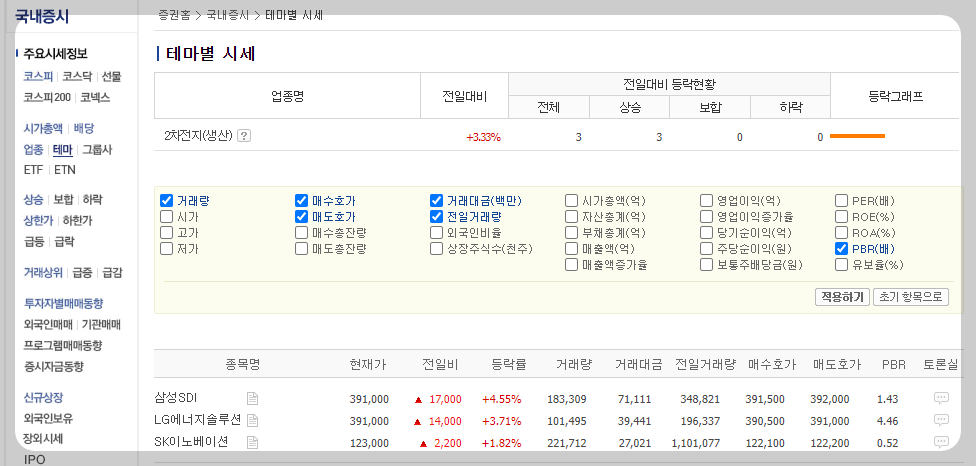The image size is (976, 466).
Task: Enable the 고가 checkbox
Action: coord(166,233)
